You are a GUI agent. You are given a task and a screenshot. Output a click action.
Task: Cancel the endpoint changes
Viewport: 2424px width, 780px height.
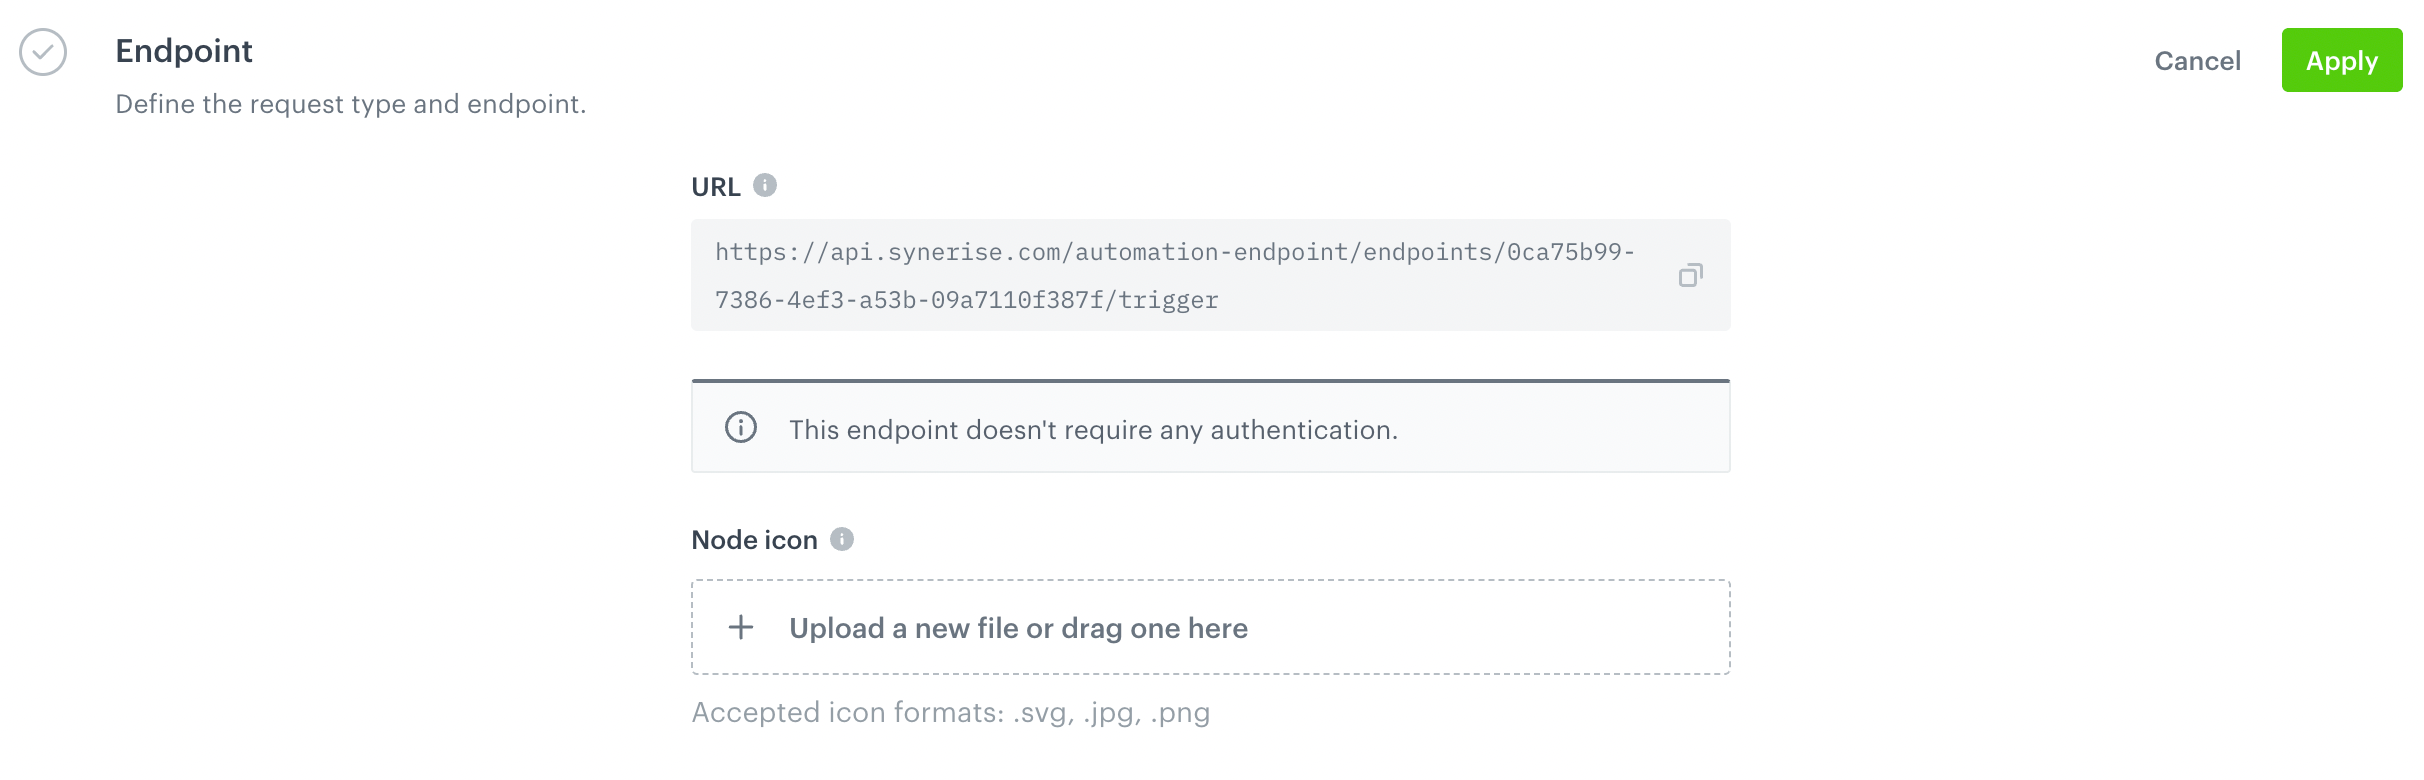pyautogui.click(x=2198, y=61)
